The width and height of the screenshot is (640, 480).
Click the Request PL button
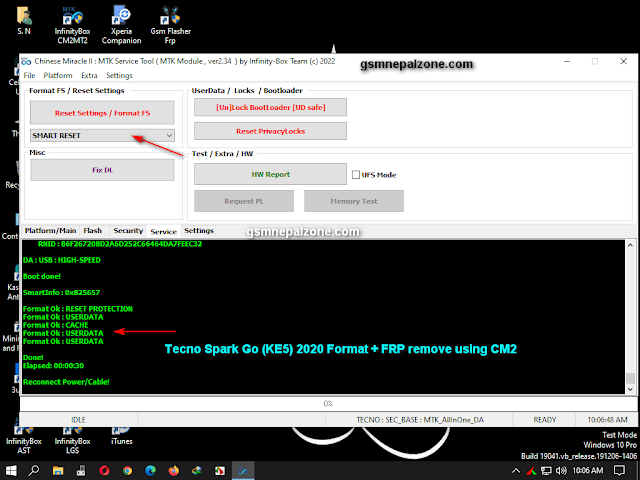(244, 201)
